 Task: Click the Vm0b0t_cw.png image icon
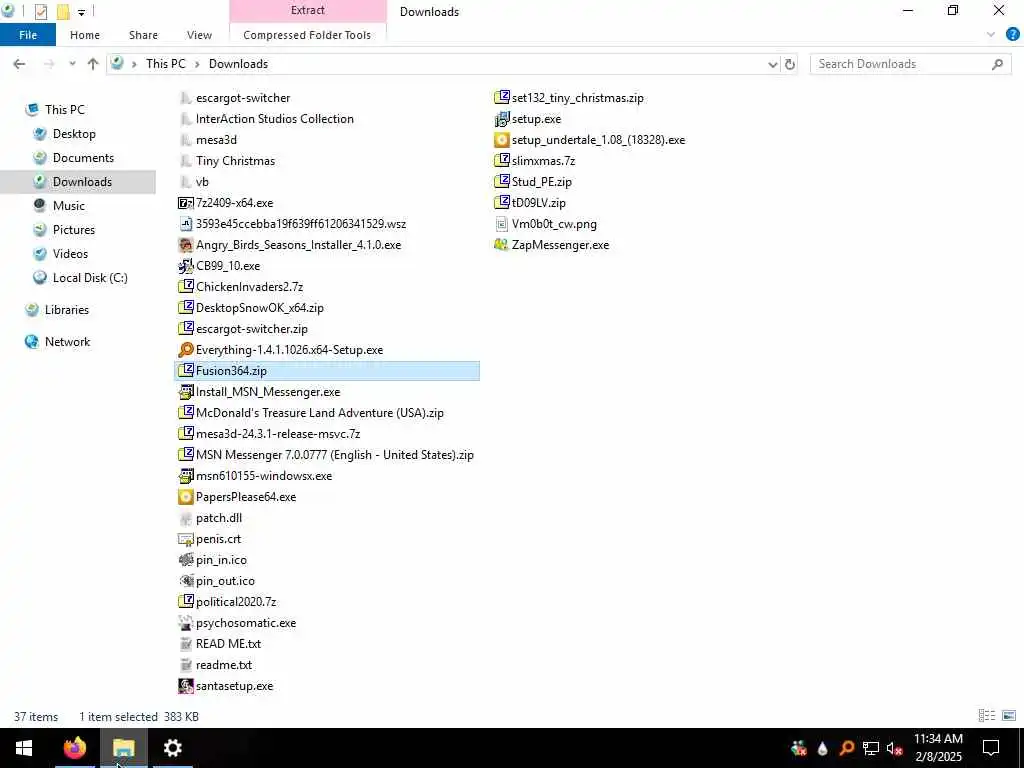pyautogui.click(x=502, y=224)
